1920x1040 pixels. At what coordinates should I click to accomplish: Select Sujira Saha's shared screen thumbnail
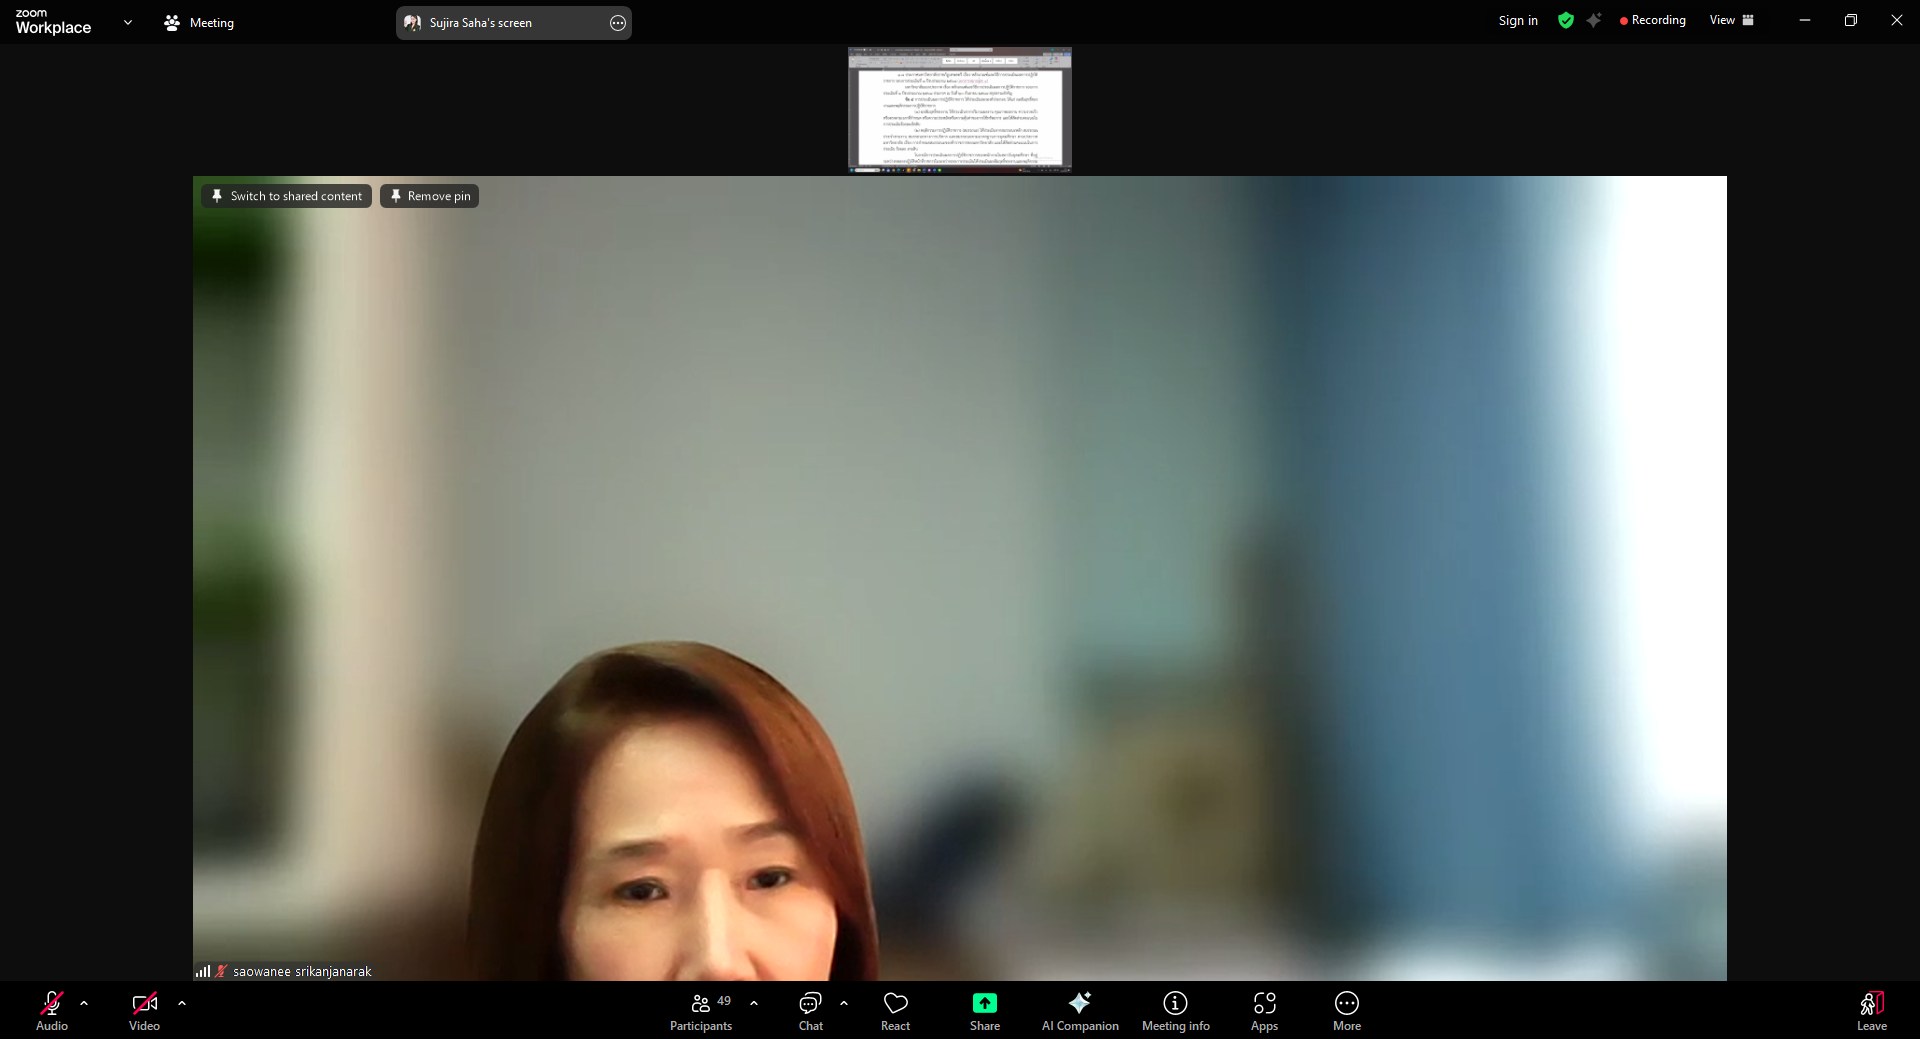click(959, 110)
